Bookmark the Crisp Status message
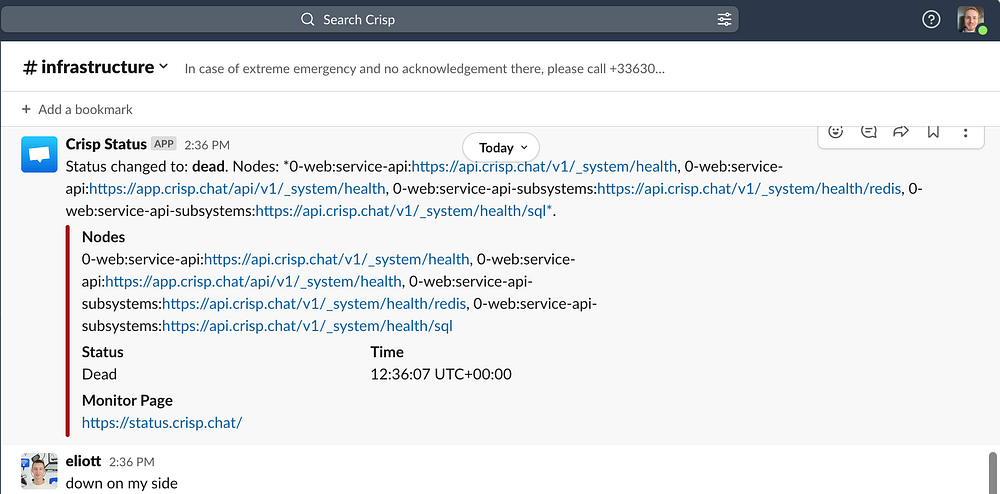The image size is (1000, 494). click(933, 132)
